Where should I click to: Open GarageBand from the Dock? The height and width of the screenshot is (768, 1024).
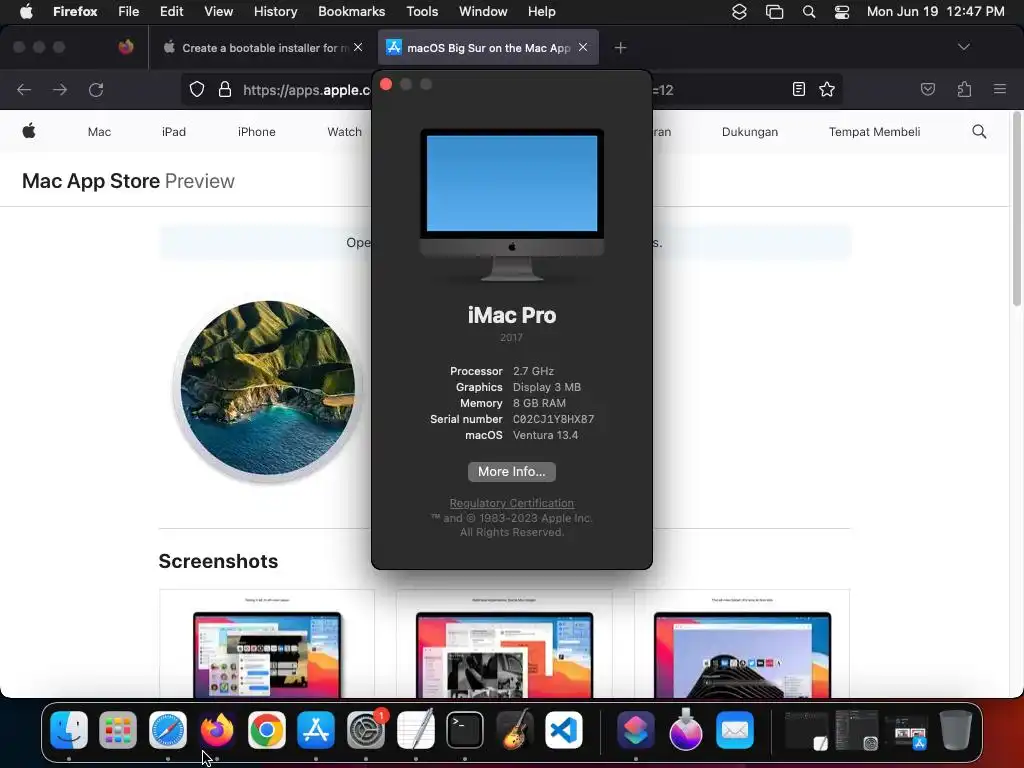pos(515,729)
